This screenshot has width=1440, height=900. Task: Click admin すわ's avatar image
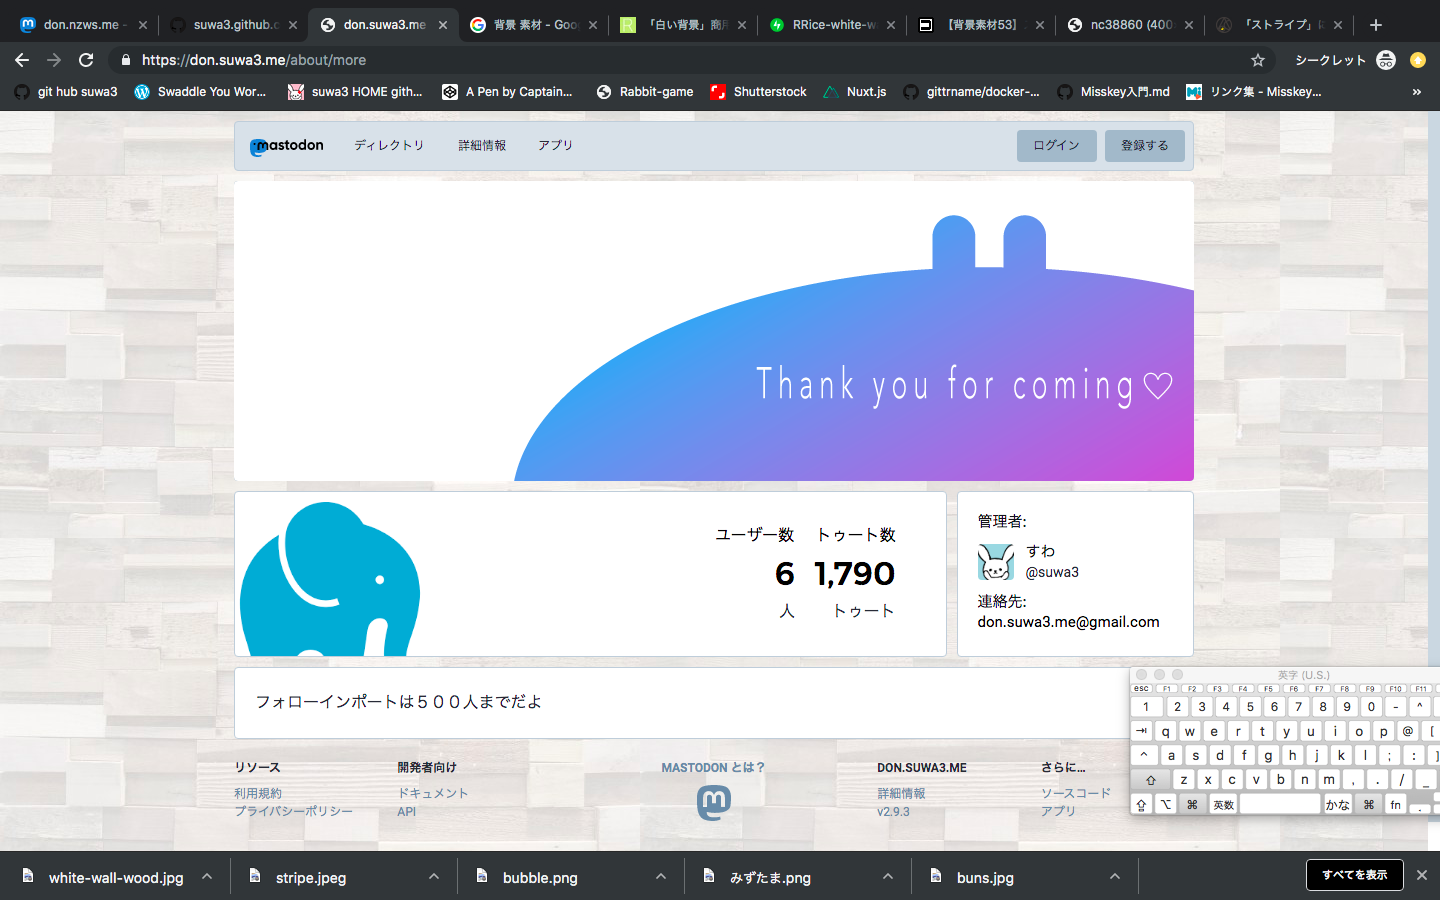pyautogui.click(x=996, y=562)
